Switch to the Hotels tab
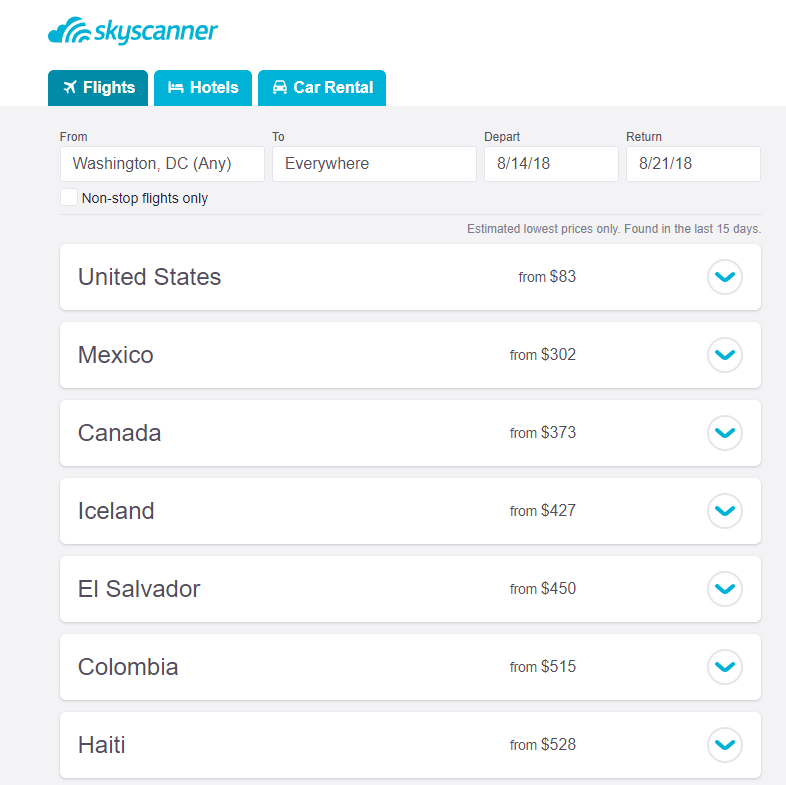This screenshot has width=786, height=785. (203, 88)
